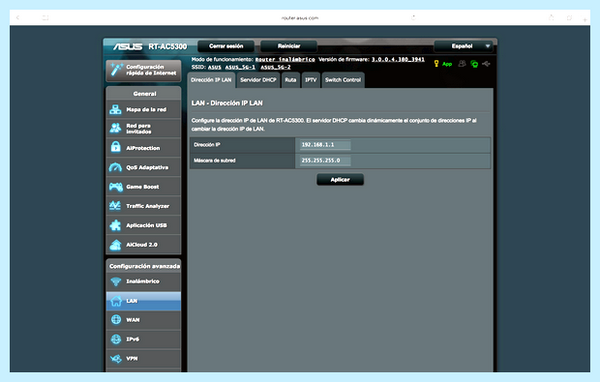Click the ASUS_5G-2 SSID link
This screenshot has width=600, height=382.
tap(276, 67)
